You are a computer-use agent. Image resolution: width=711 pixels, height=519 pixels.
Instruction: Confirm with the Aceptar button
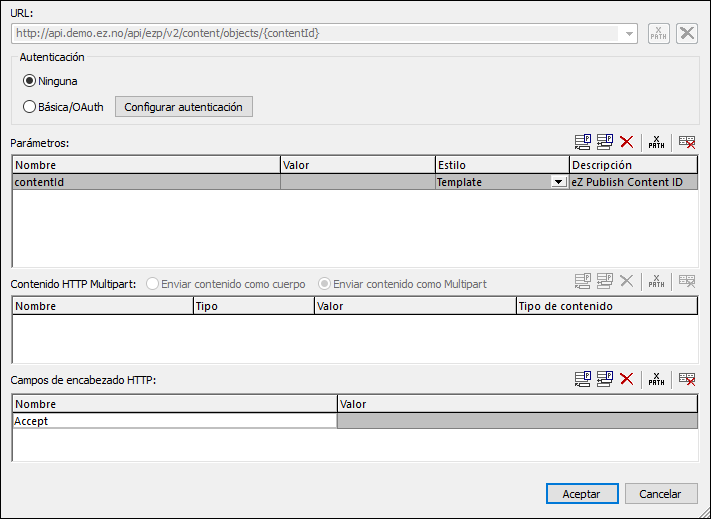[x=582, y=494]
